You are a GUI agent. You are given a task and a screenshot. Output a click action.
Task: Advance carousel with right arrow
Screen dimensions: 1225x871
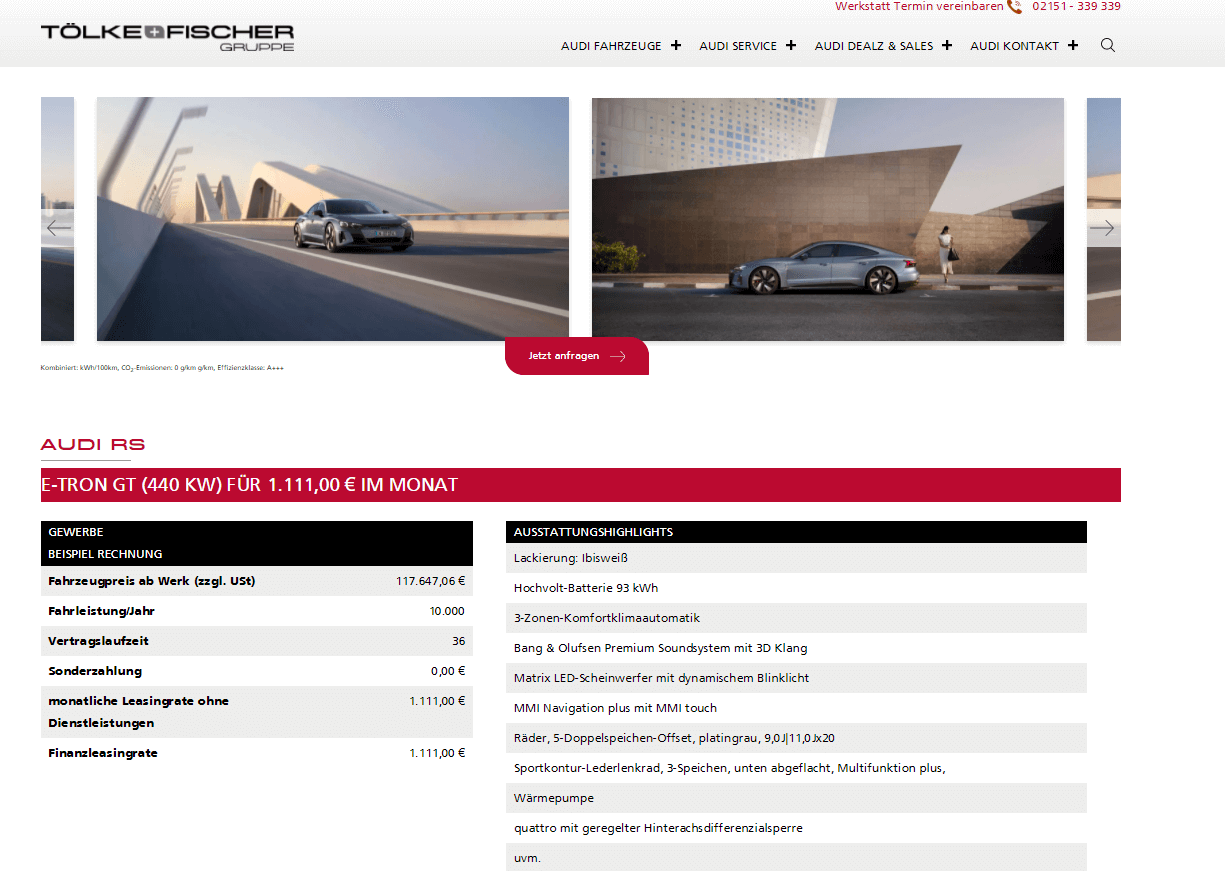click(x=1103, y=228)
